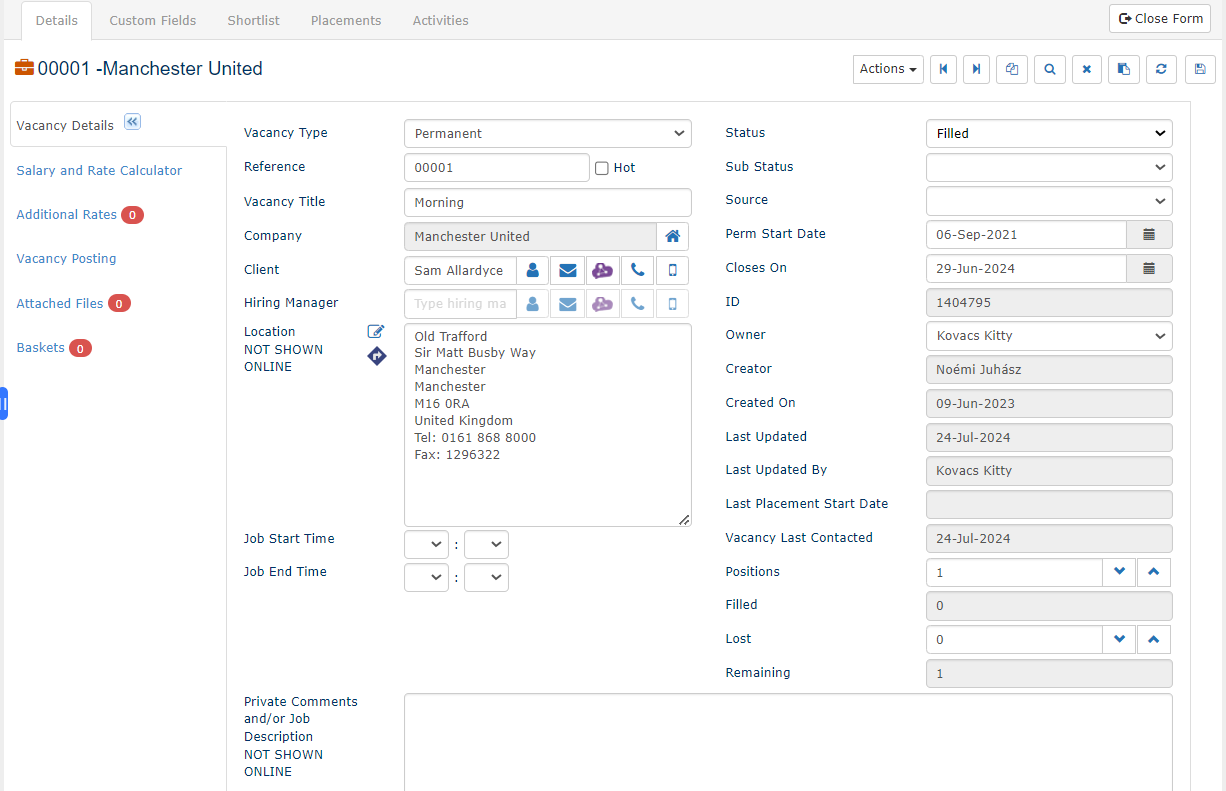Click the purple cloud icon for Client

(602, 270)
